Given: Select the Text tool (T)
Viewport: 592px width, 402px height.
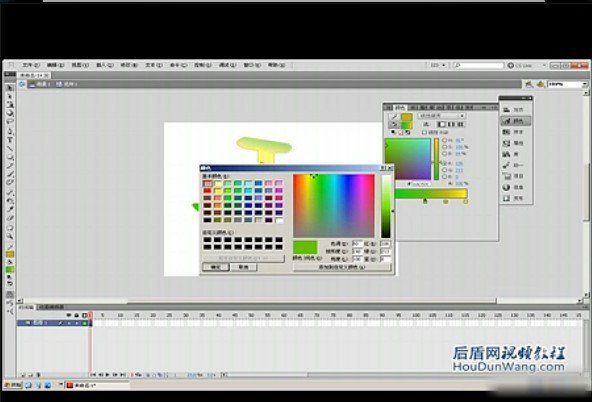Looking at the screenshot, I should 10,140.
